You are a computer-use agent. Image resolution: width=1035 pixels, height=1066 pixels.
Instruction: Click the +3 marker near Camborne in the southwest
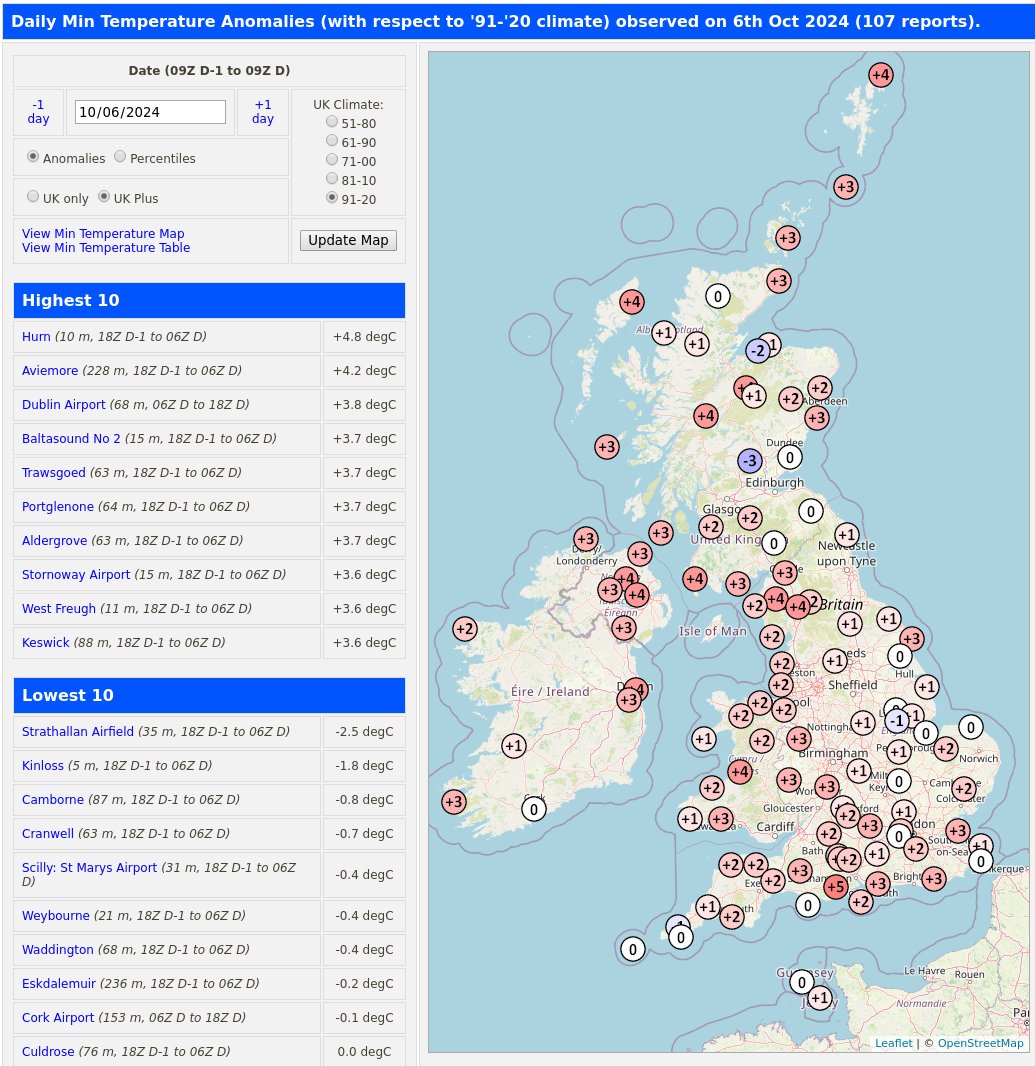[454, 802]
